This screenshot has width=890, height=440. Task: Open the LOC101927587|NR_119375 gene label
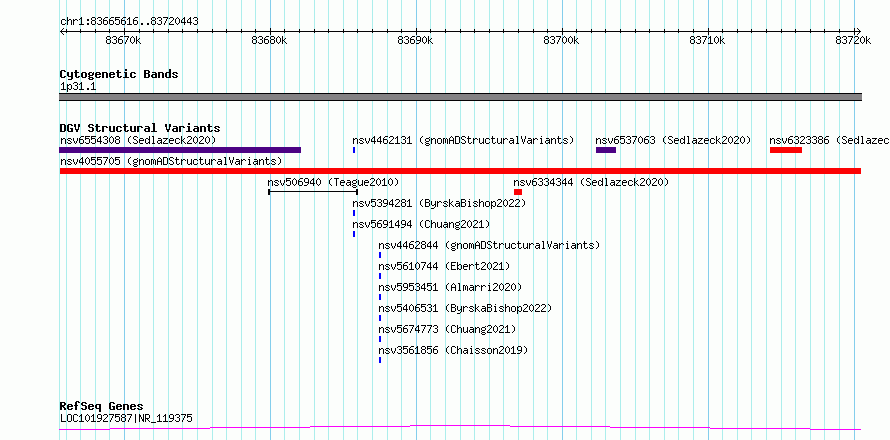click(x=126, y=418)
